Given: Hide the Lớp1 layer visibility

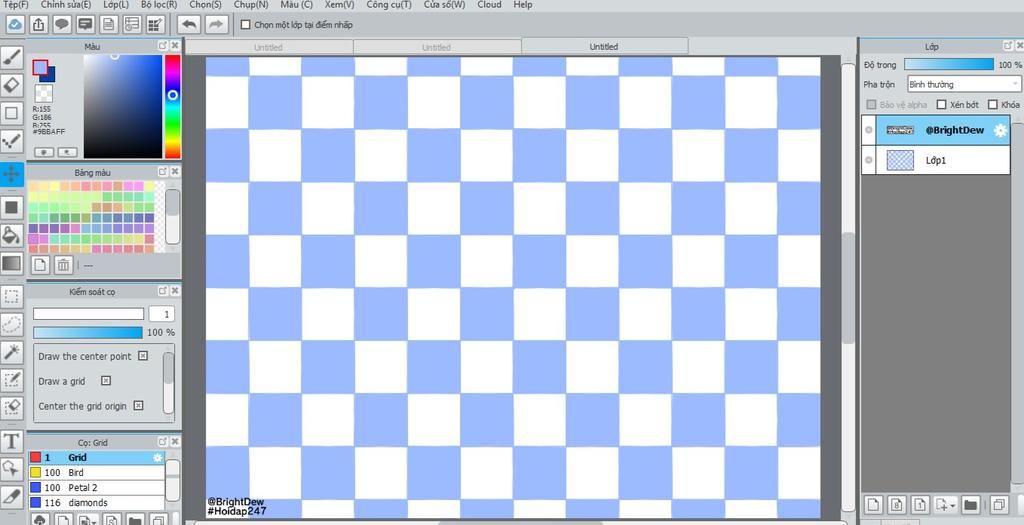Looking at the screenshot, I should pos(869,160).
